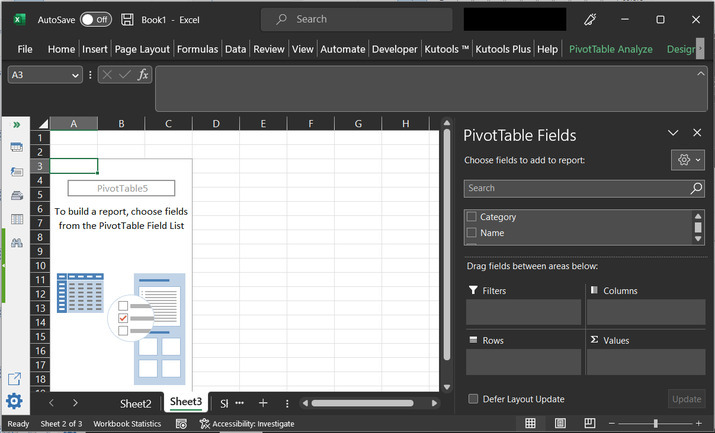
Task: Check the Category field checkbox
Action: click(x=472, y=217)
